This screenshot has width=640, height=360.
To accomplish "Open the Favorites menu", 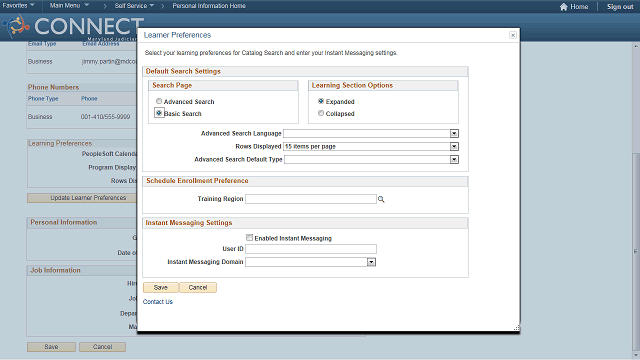I will click(x=18, y=6).
